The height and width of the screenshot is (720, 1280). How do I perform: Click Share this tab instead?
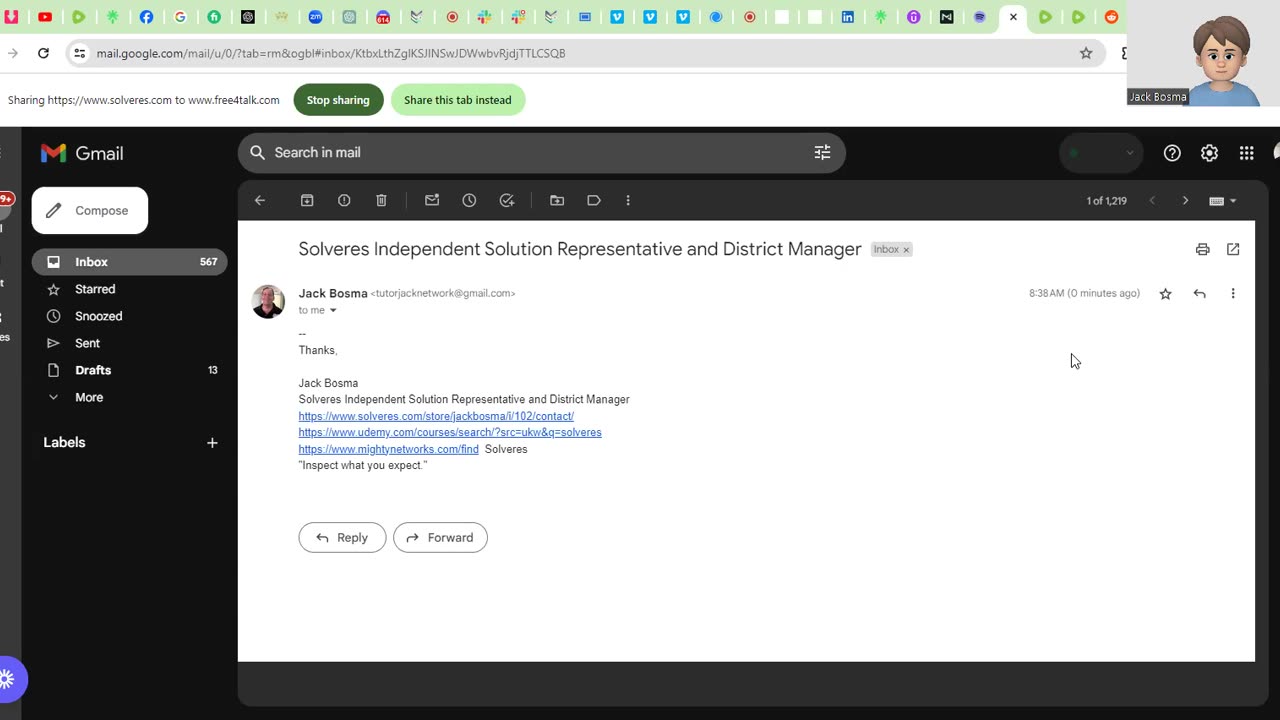click(458, 100)
